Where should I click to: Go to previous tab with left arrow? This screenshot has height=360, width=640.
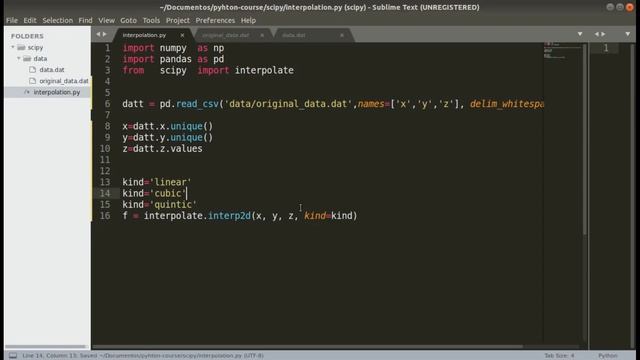point(98,35)
